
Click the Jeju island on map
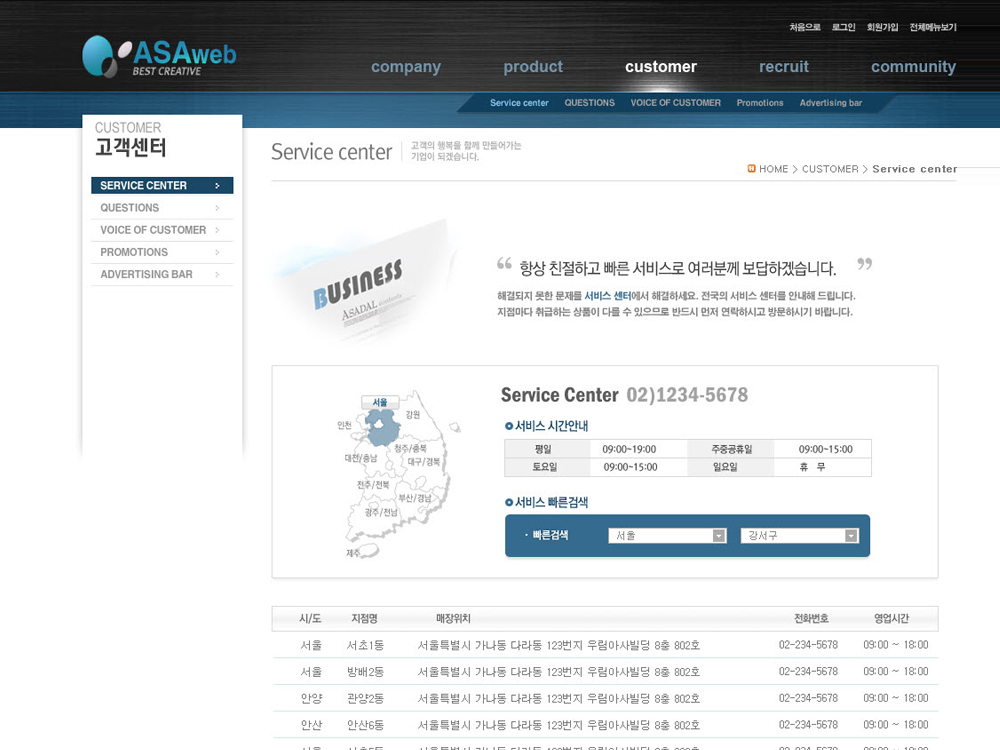[367, 551]
